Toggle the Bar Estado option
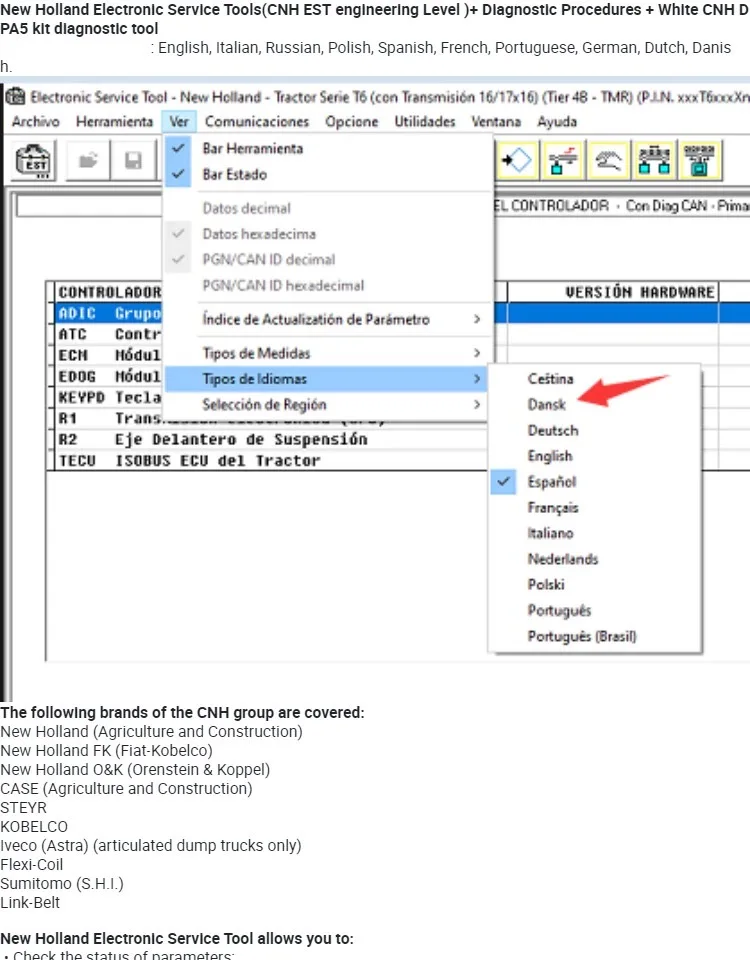 click(234, 174)
